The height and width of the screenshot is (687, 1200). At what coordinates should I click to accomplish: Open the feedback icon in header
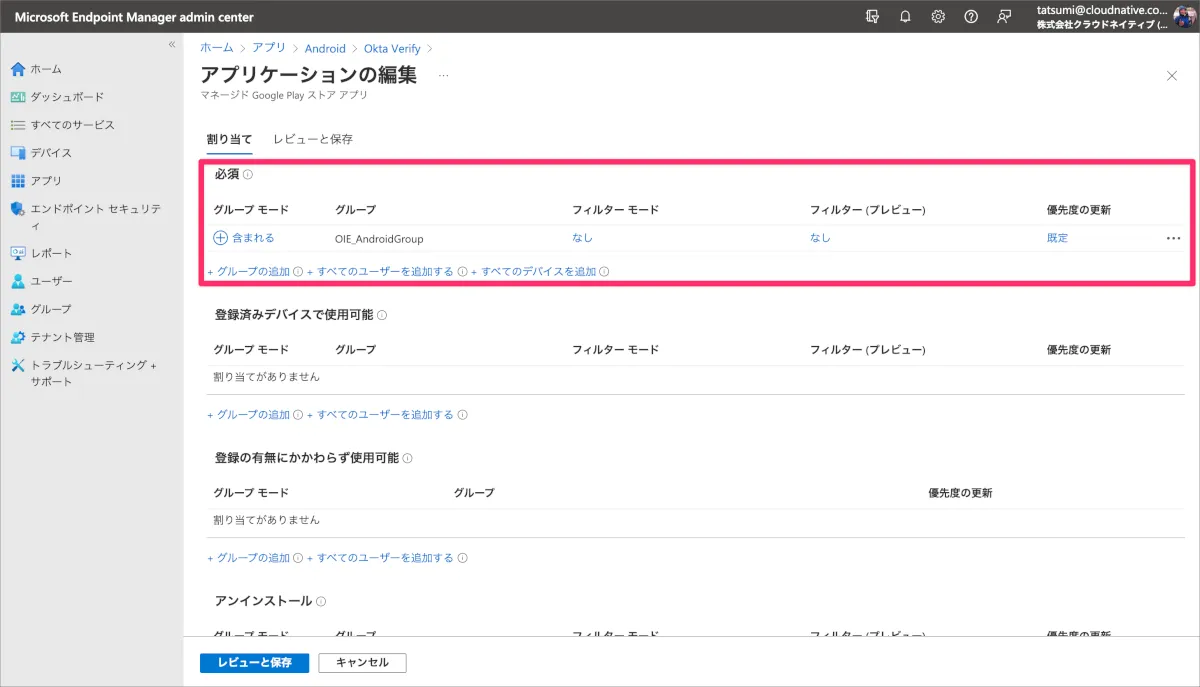pyautogui.click(x=1004, y=17)
